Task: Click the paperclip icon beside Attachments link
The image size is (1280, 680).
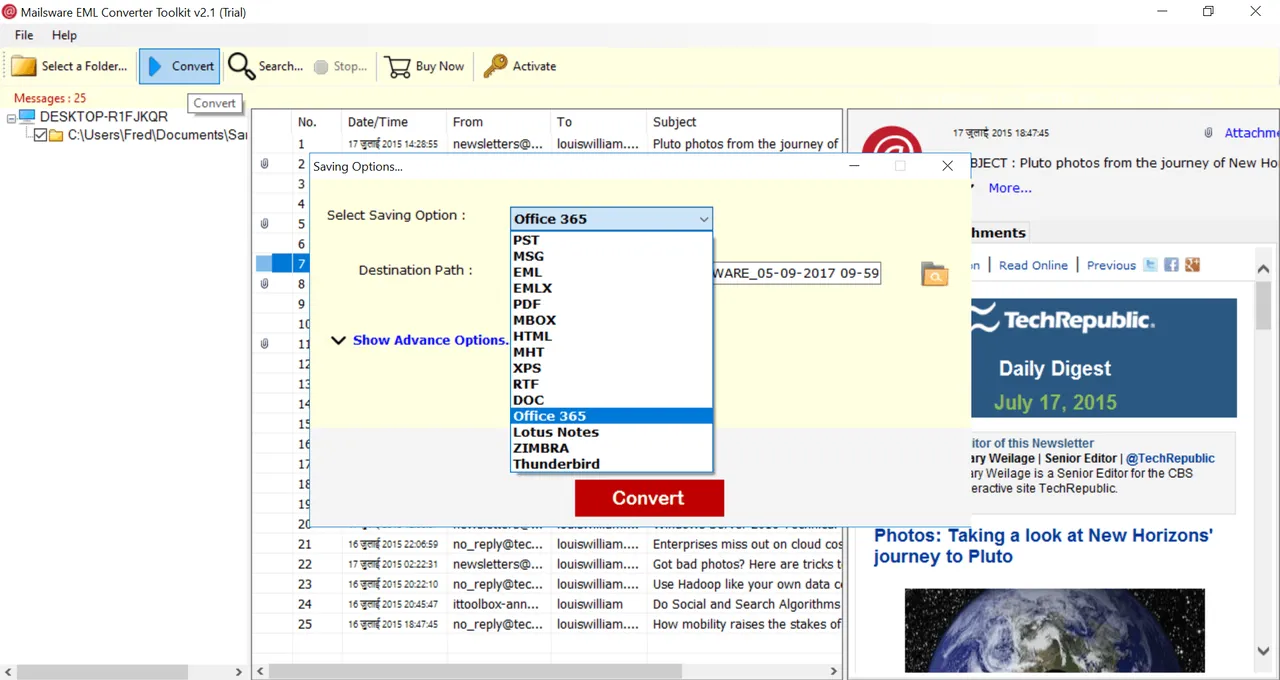Action: click(1208, 133)
